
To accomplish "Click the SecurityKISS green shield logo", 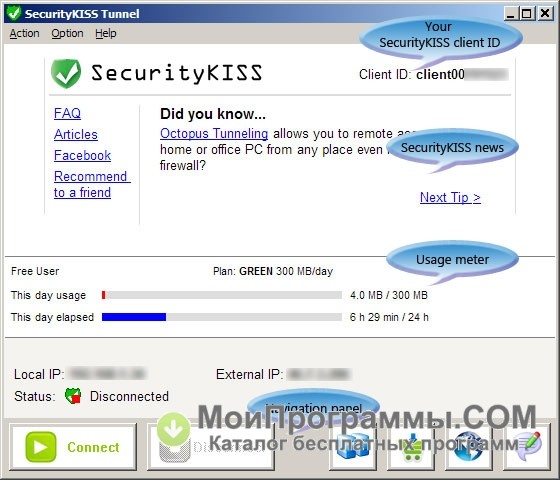I will point(66,74).
